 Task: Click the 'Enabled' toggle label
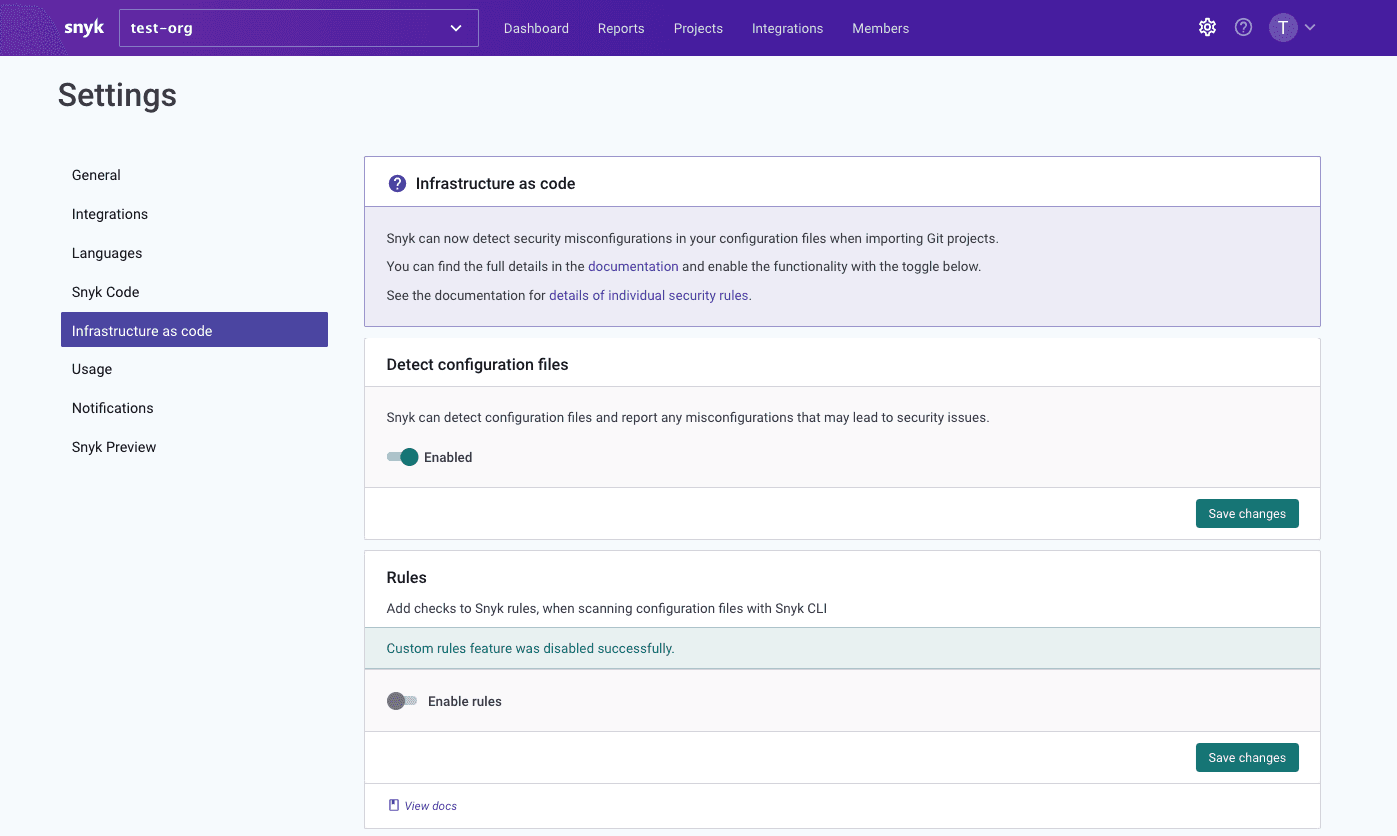click(x=448, y=457)
